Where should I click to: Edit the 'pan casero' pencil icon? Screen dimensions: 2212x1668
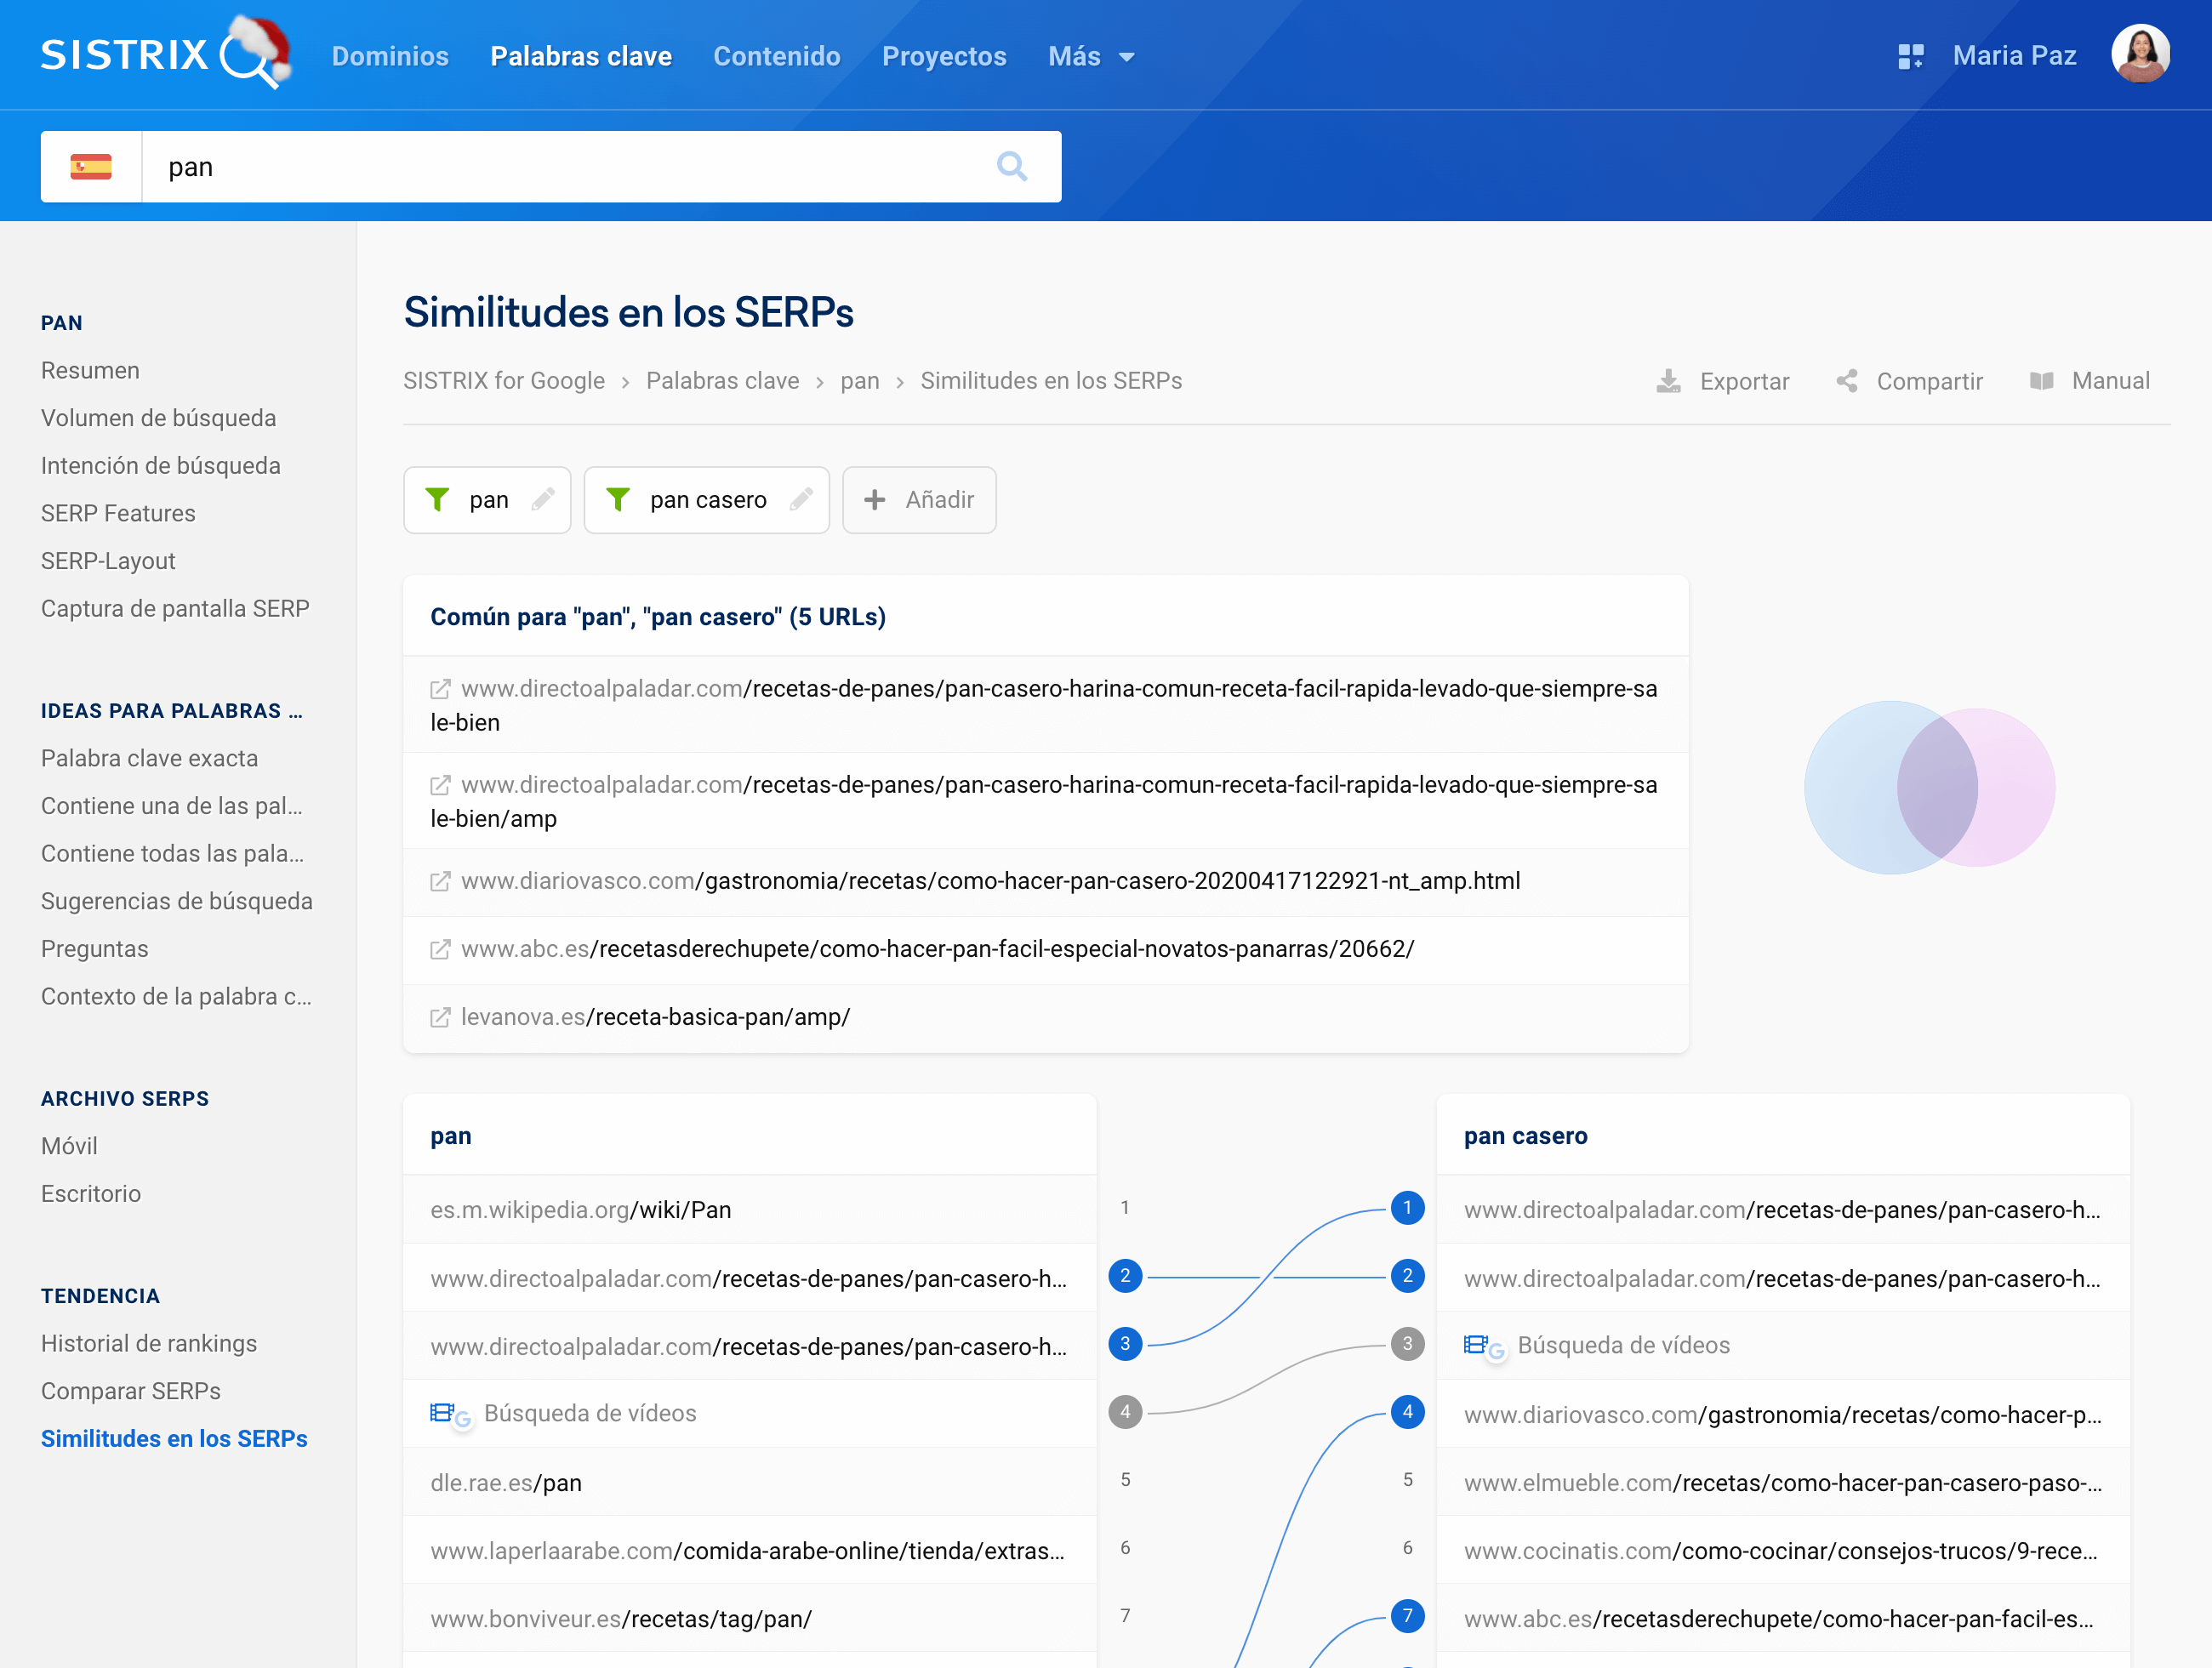[801, 499]
